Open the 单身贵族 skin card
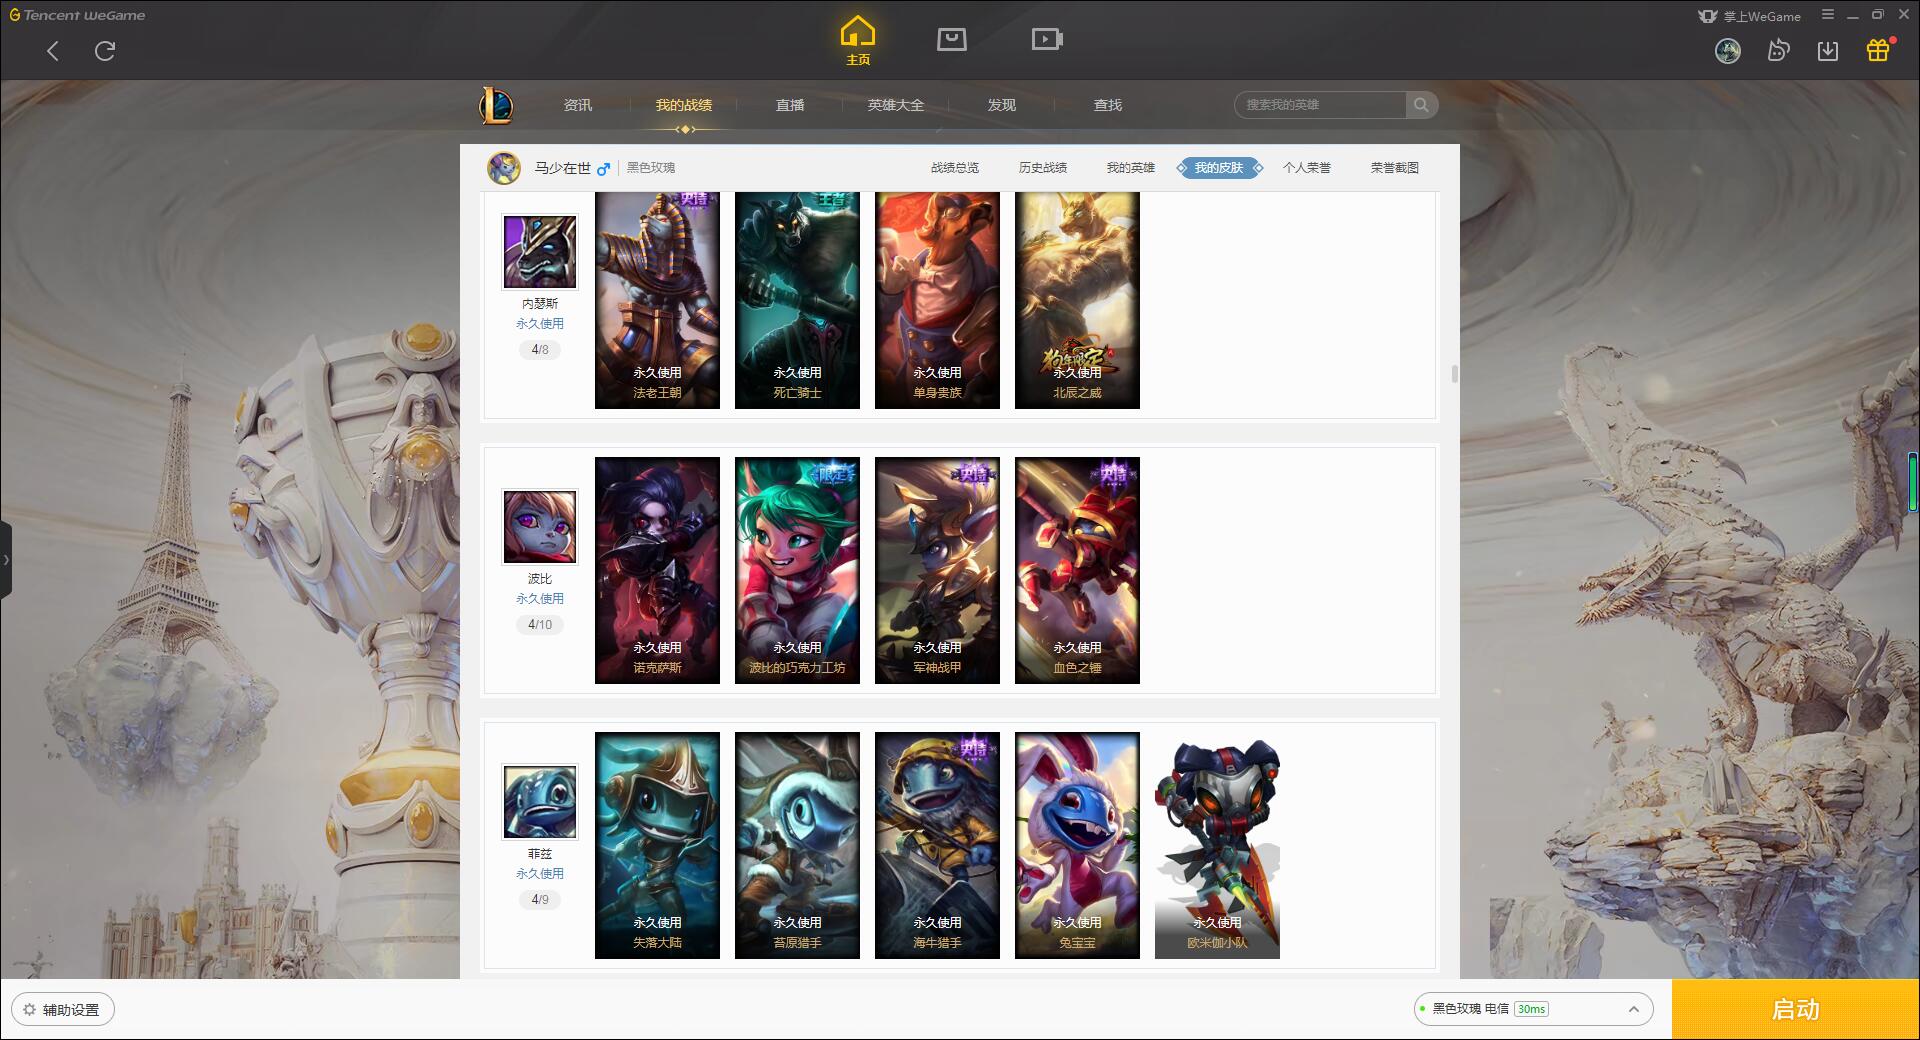This screenshot has width=1920, height=1040. pyautogui.click(x=937, y=300)
